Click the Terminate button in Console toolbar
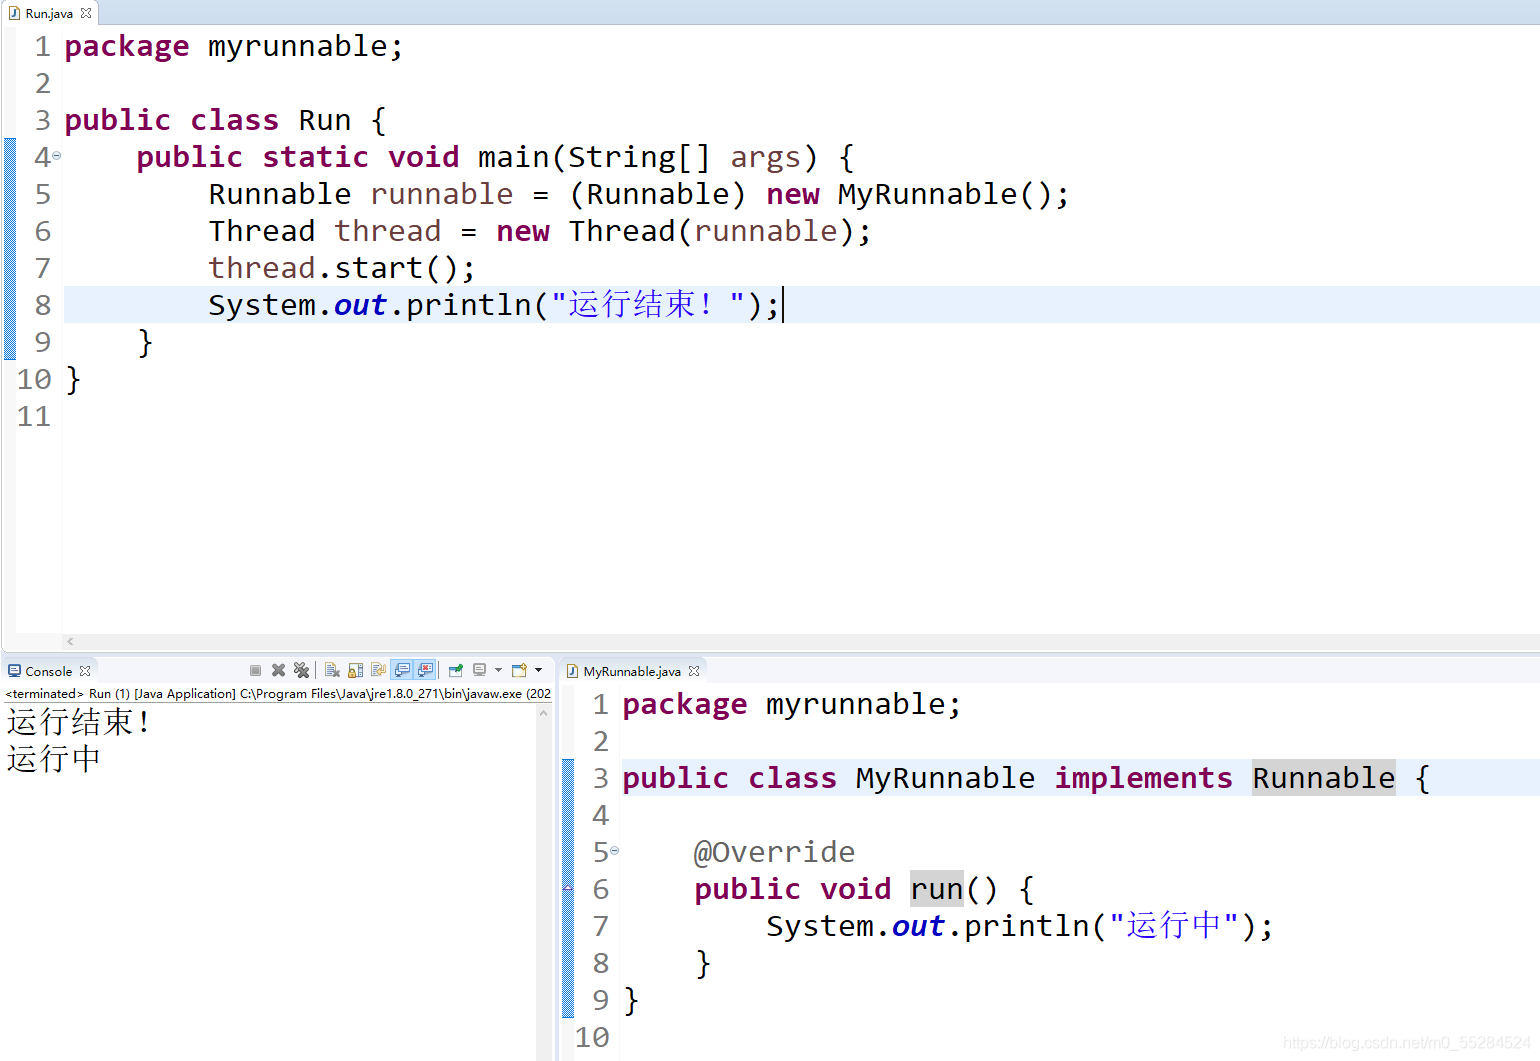Image resolution: width=1540 pixels, height=1061 pixels. (x=255, y=671)
